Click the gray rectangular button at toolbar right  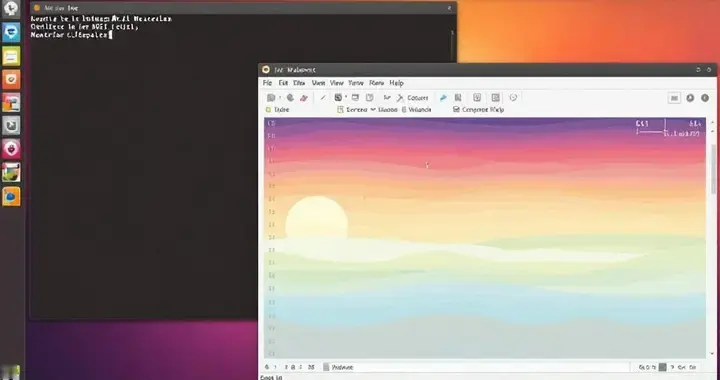tap(674, 98)
